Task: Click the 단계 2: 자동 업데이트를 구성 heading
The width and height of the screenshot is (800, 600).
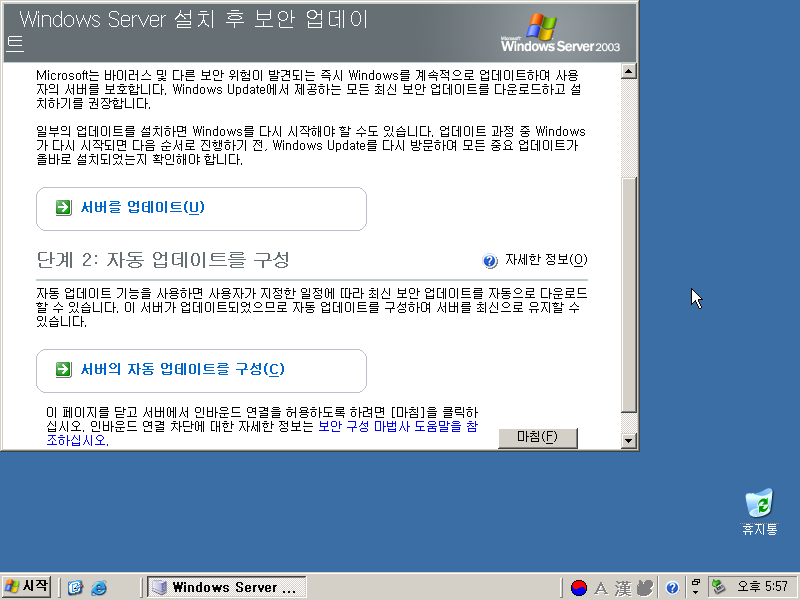Action: tap(163, 260)
